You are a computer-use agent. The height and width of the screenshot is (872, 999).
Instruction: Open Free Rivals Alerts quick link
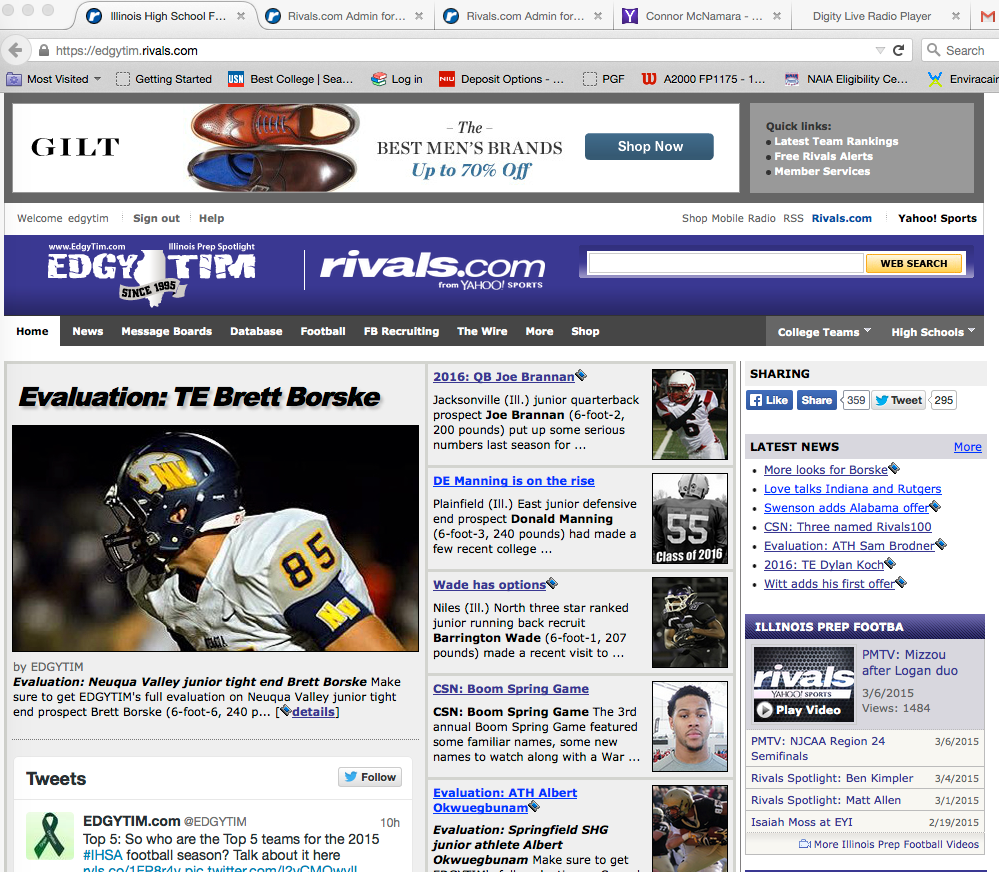click(823, 156)
